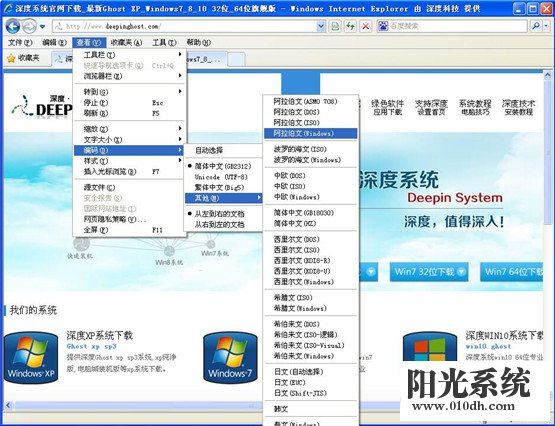This screenshot has height=426, width=555.
Task: Click the compatibility view icon
Action: 335,26
